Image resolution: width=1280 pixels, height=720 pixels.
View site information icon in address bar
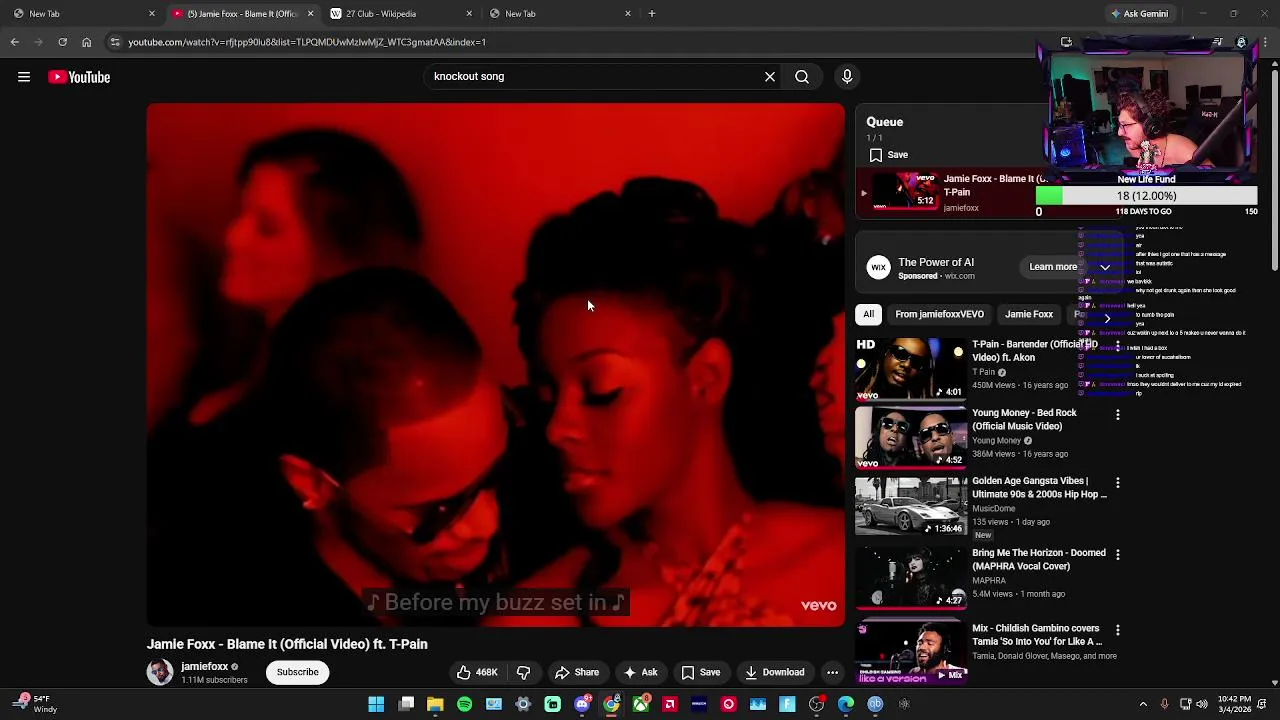(115, 42)
